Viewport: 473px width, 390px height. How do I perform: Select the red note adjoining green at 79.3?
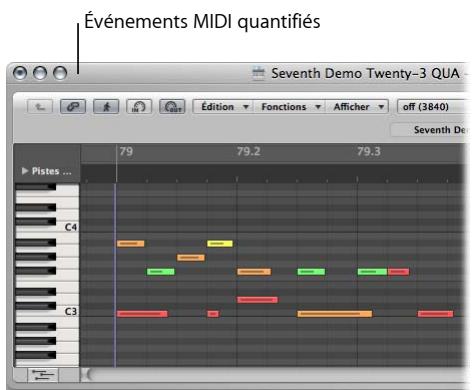398,272
